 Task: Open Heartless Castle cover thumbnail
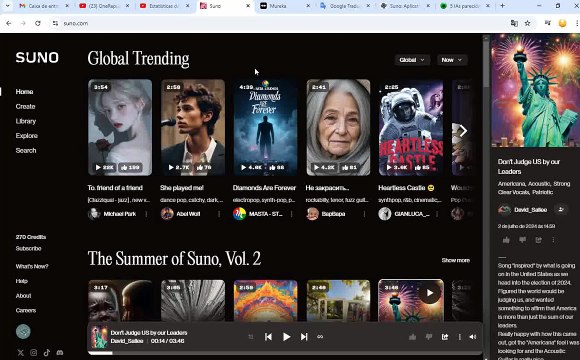(x=411, y=127)
